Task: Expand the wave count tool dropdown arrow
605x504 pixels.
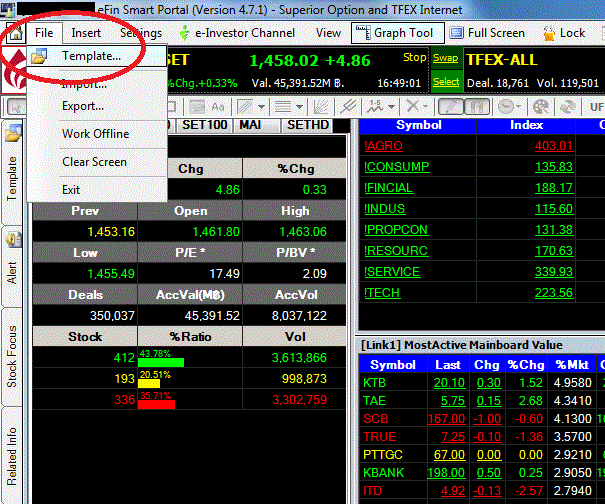Action: click(x=392, y=107)
